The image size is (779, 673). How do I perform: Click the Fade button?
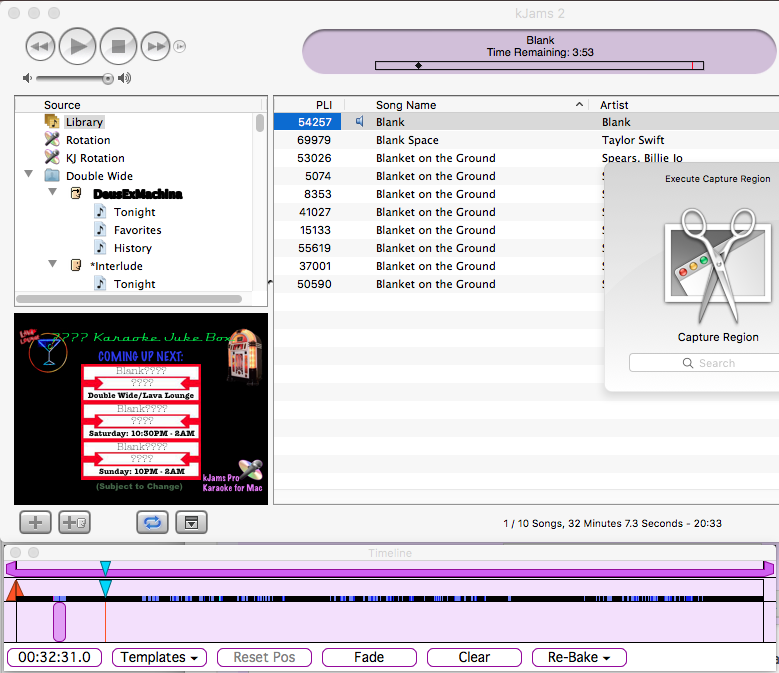(368, 657)
